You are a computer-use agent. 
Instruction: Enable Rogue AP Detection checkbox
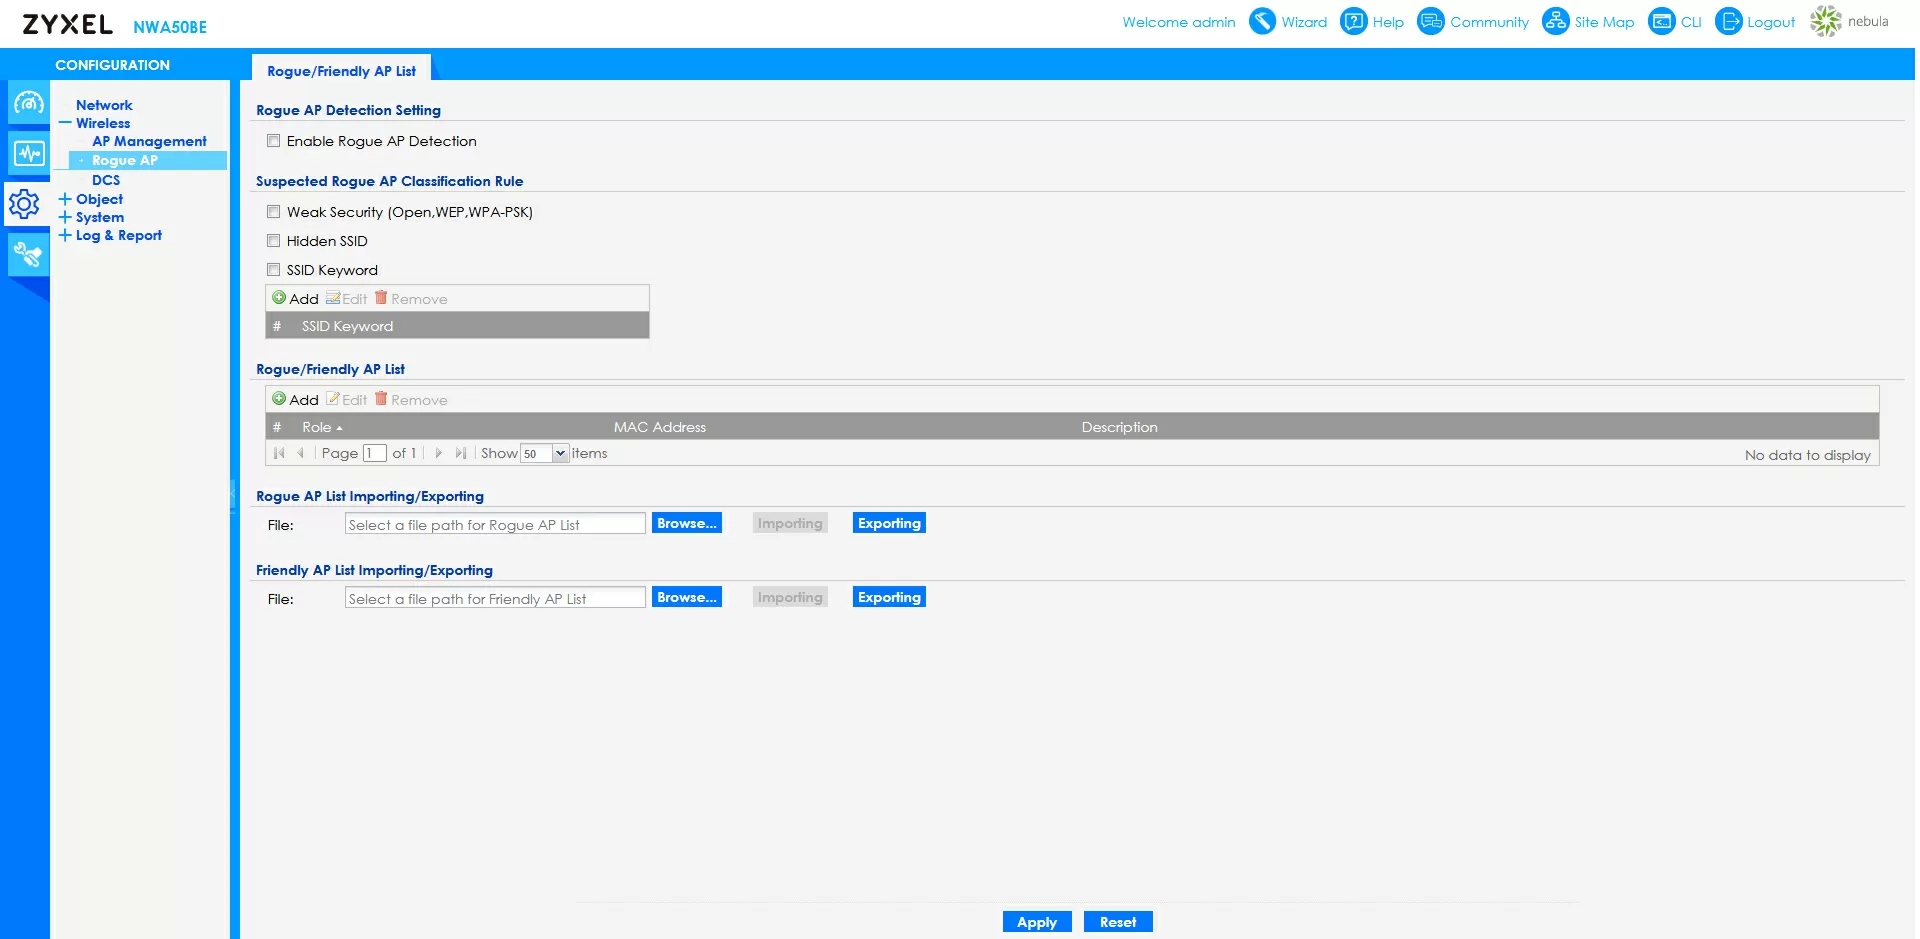pyautogui.click(x=274, y=141)
